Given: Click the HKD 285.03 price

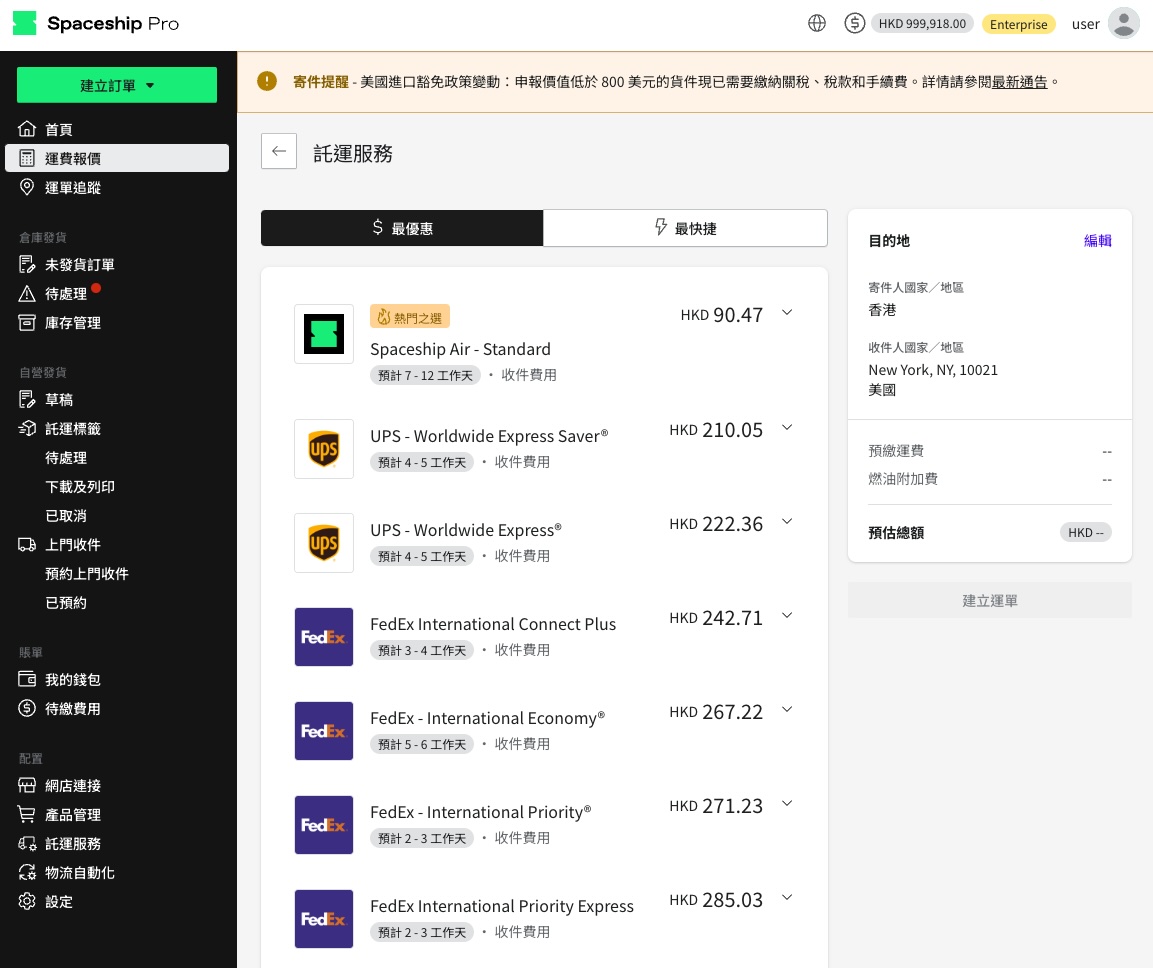Looking at the screenshot, I should click(x=716, y=900).
